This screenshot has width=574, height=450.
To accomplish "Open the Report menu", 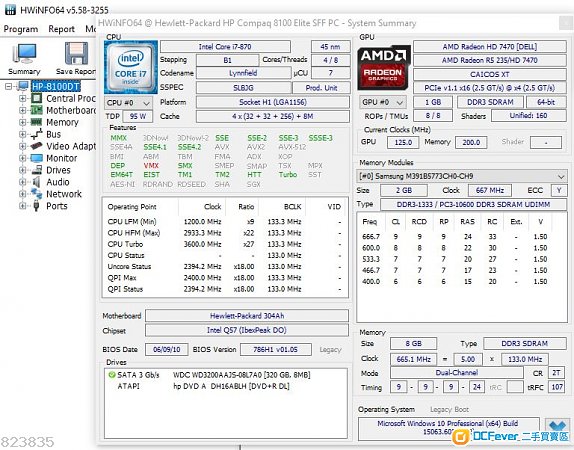I will click(62, 29).
